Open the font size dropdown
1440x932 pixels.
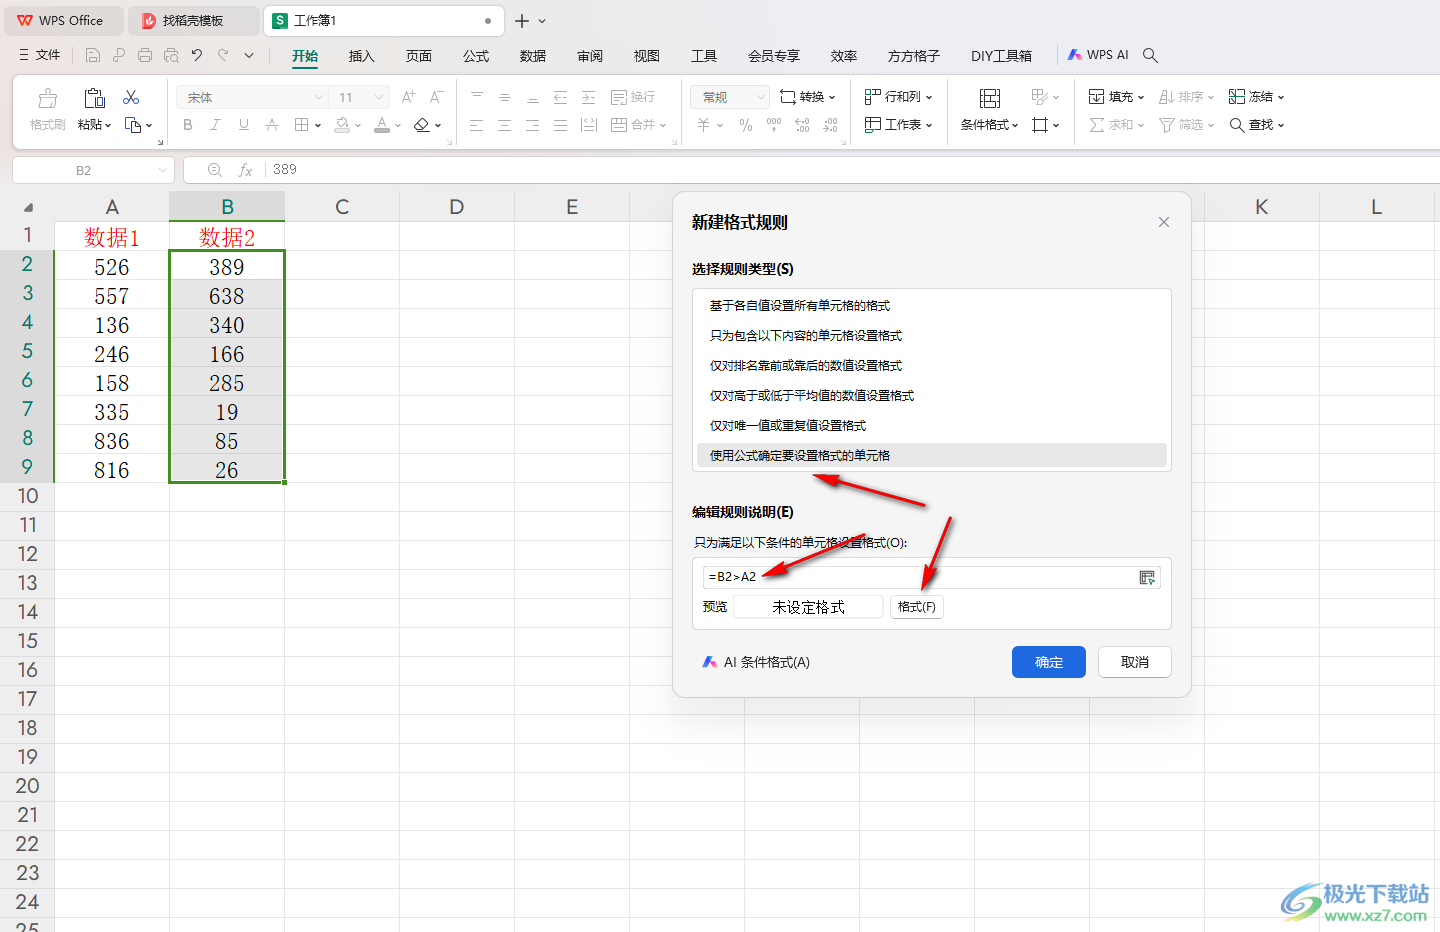click(379, 97)
